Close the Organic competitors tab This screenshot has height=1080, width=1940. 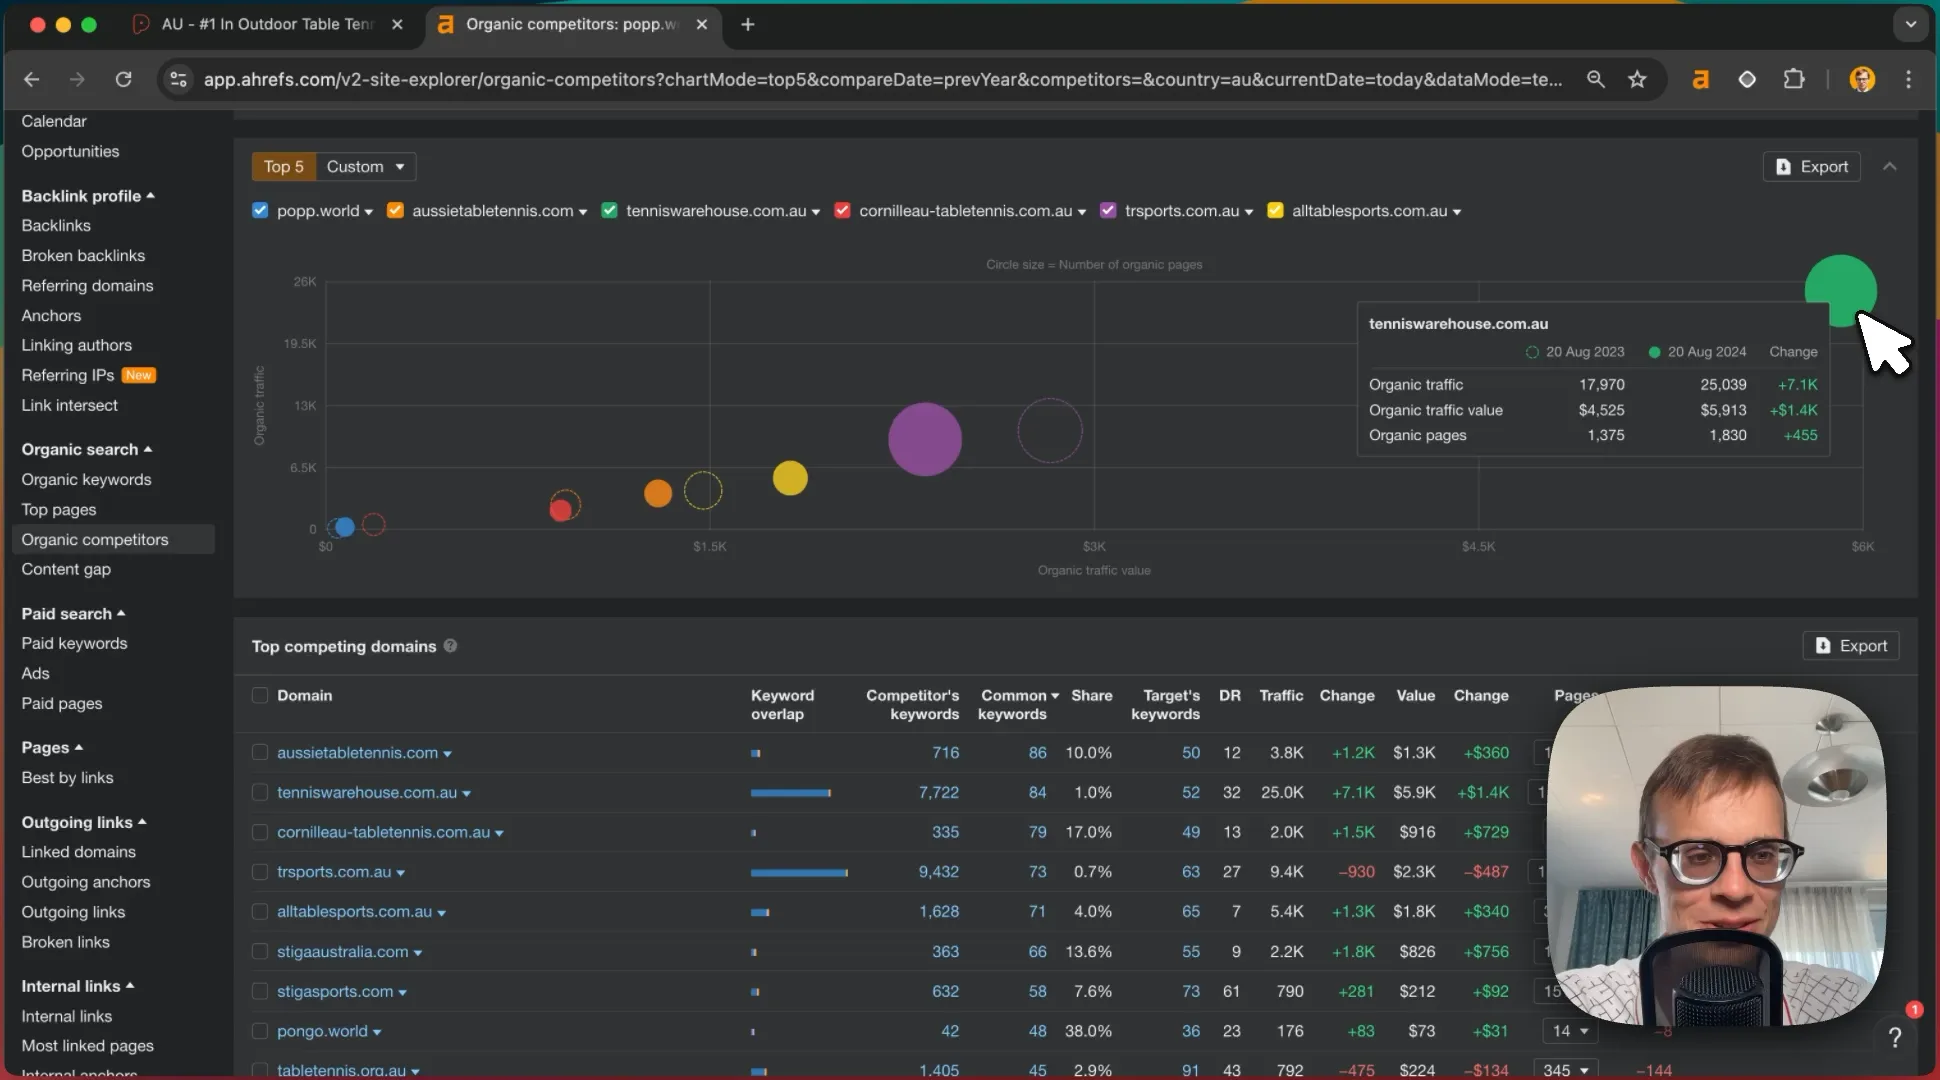(702, 24)
